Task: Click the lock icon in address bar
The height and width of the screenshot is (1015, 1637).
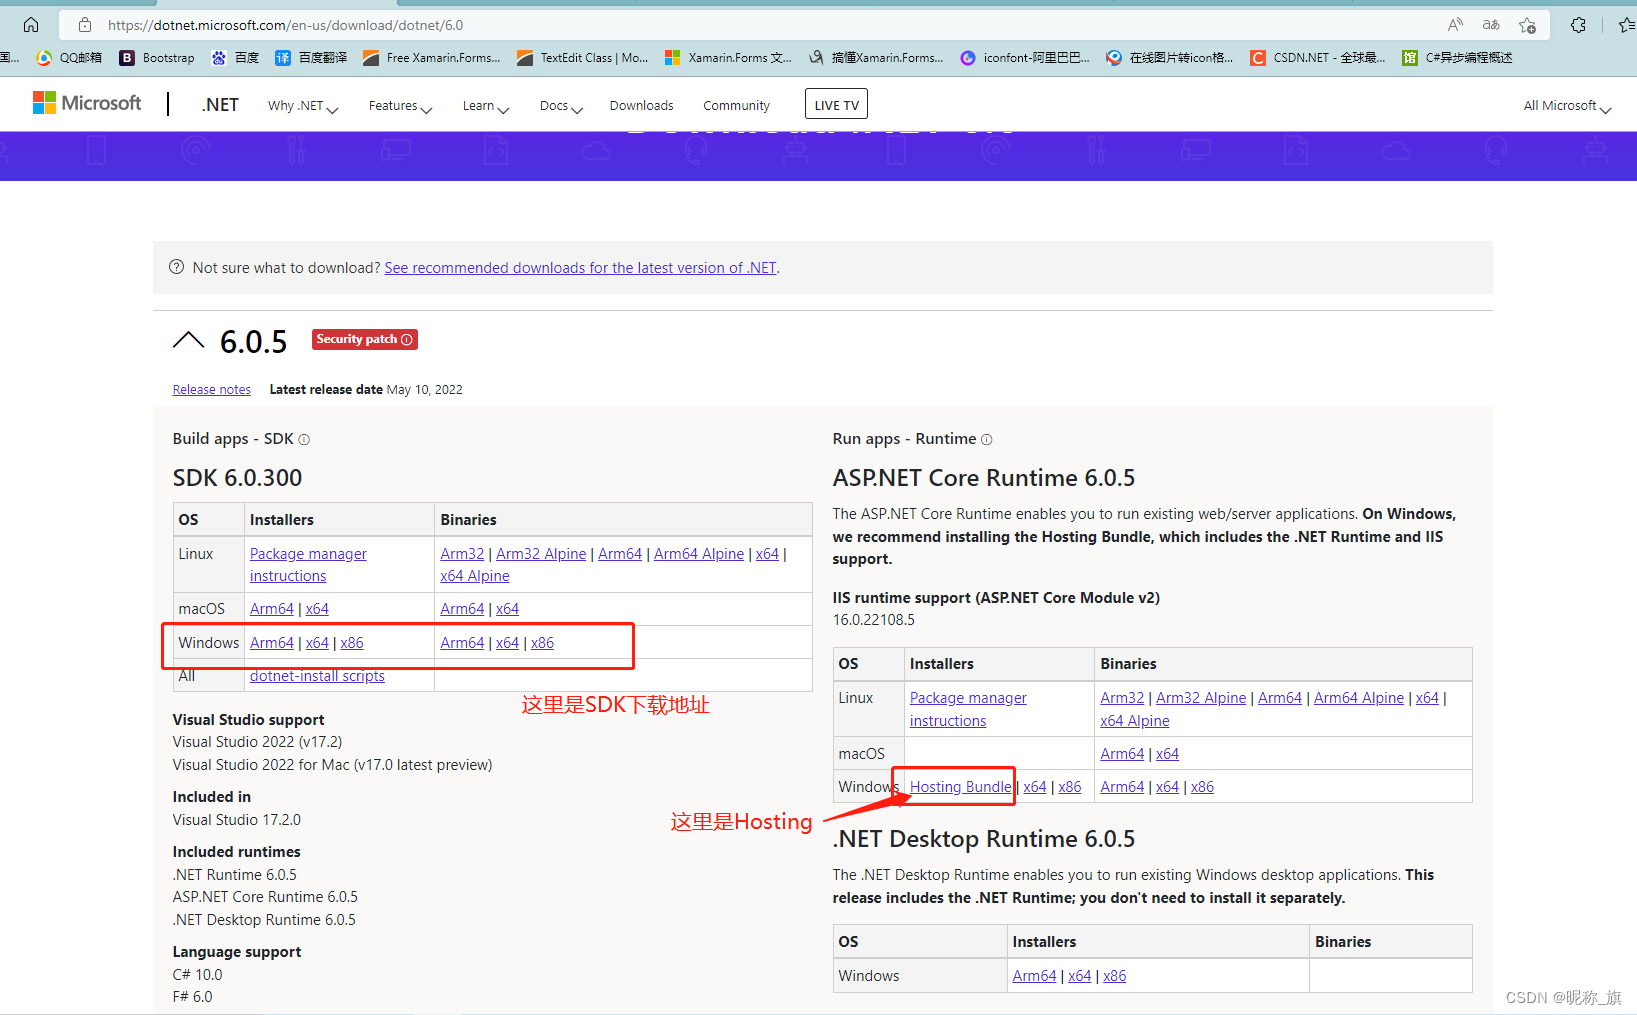Action: coord(85,25)
